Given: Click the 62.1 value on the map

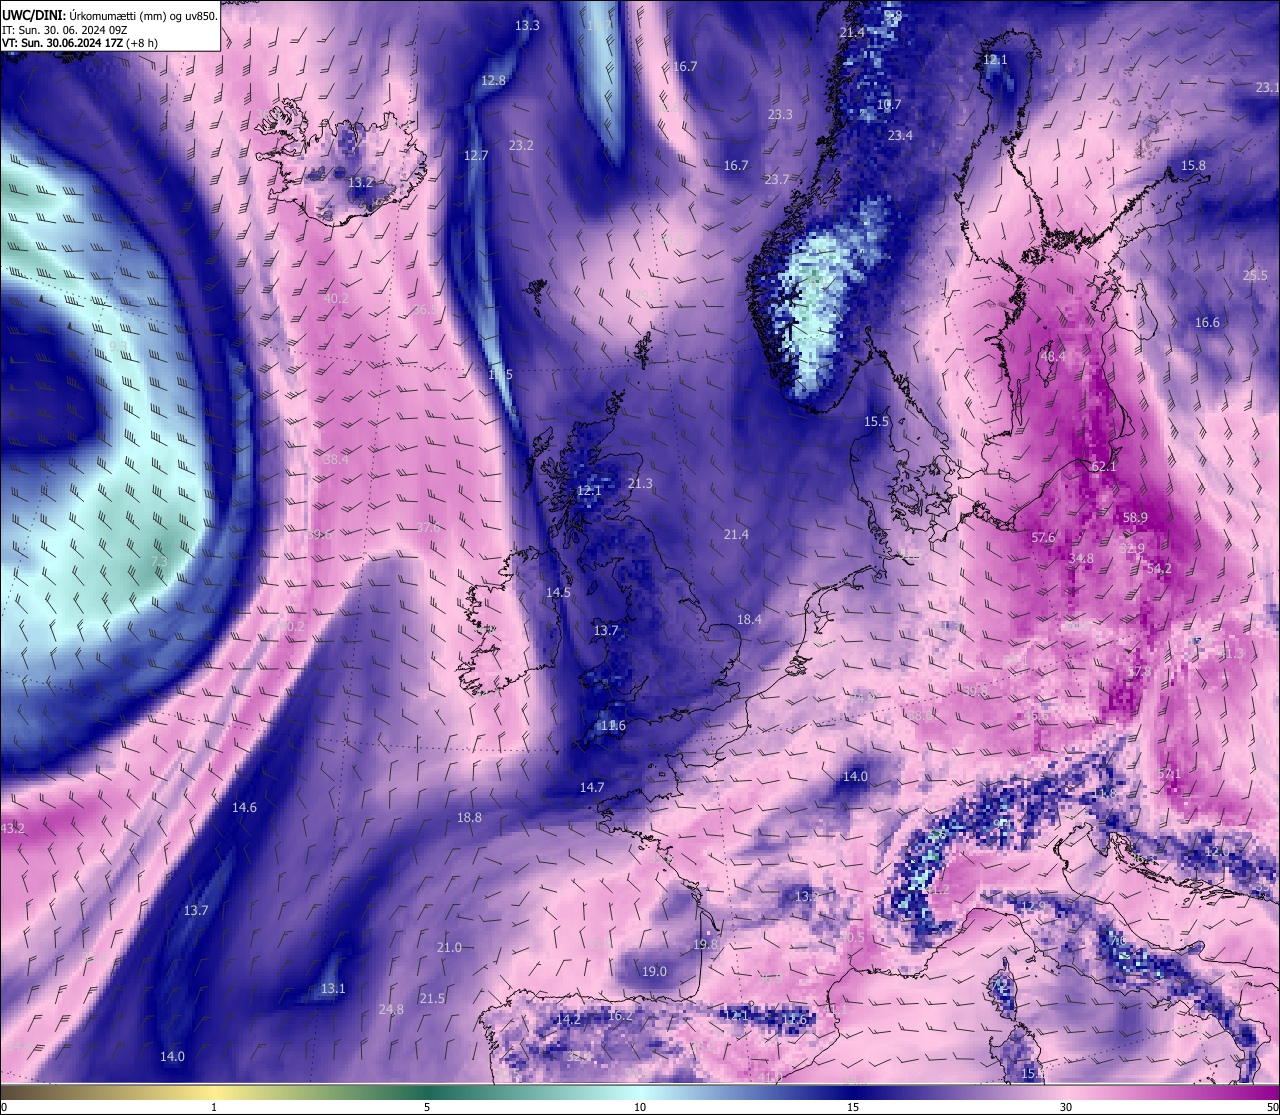Looking at the screenshot, I should pos(1104,467).
